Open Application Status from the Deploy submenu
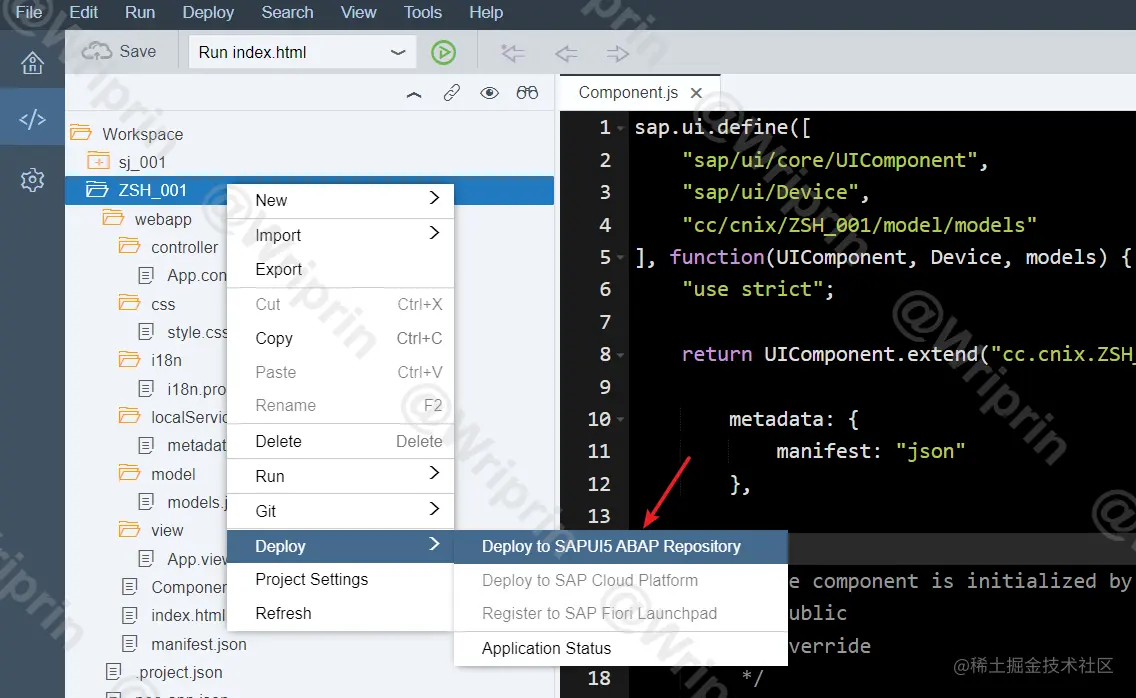 [x=546, y=648]
